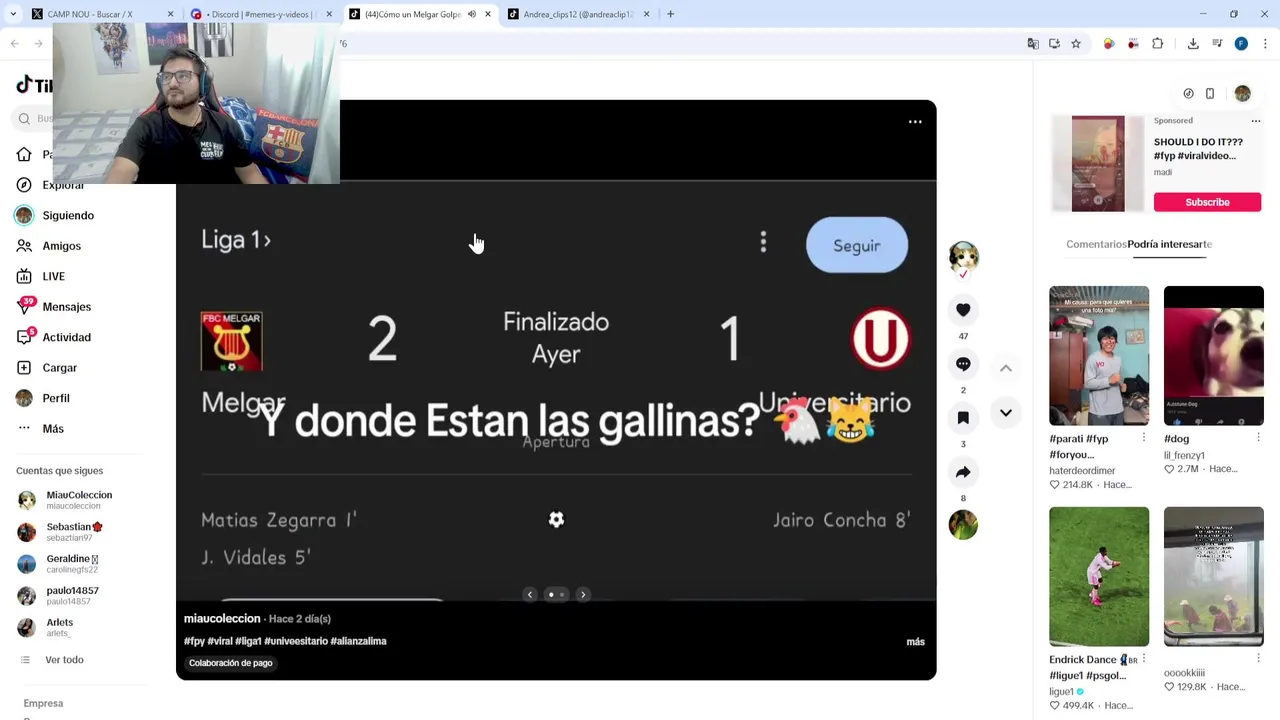Switch to the Comentarios tab

click(x=1096, y=244)
